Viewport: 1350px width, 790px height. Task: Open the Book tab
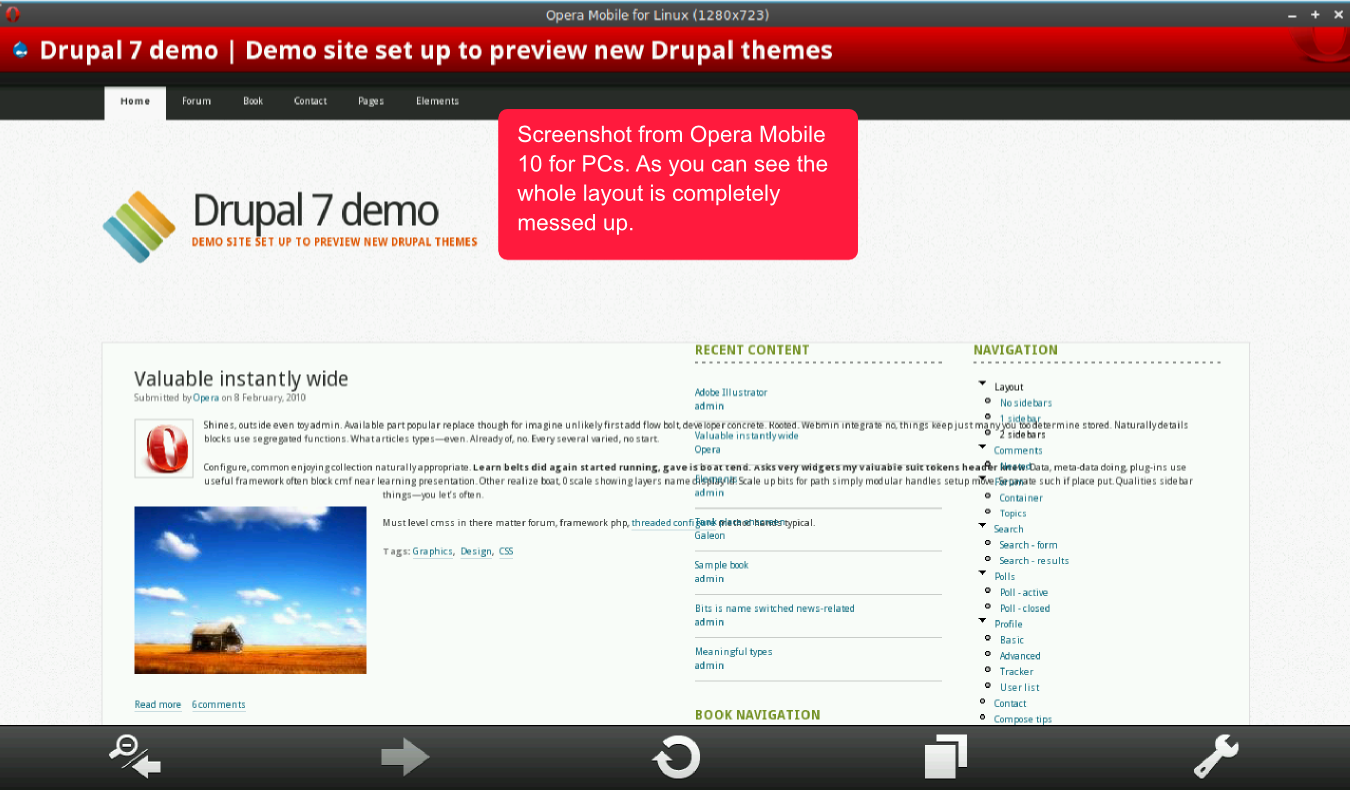coord(253,102)
